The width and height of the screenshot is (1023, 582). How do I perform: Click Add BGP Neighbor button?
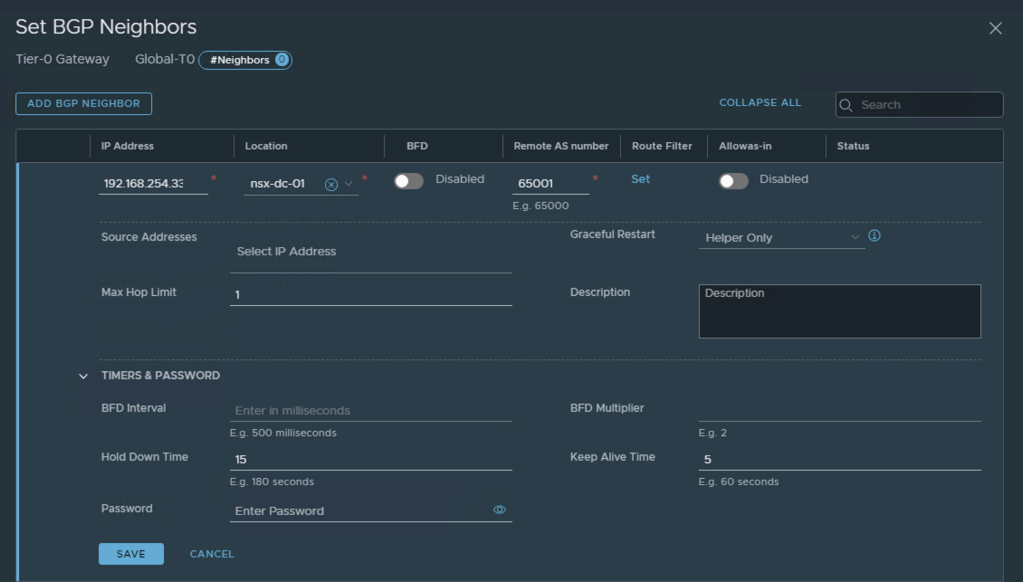[84, 104]
